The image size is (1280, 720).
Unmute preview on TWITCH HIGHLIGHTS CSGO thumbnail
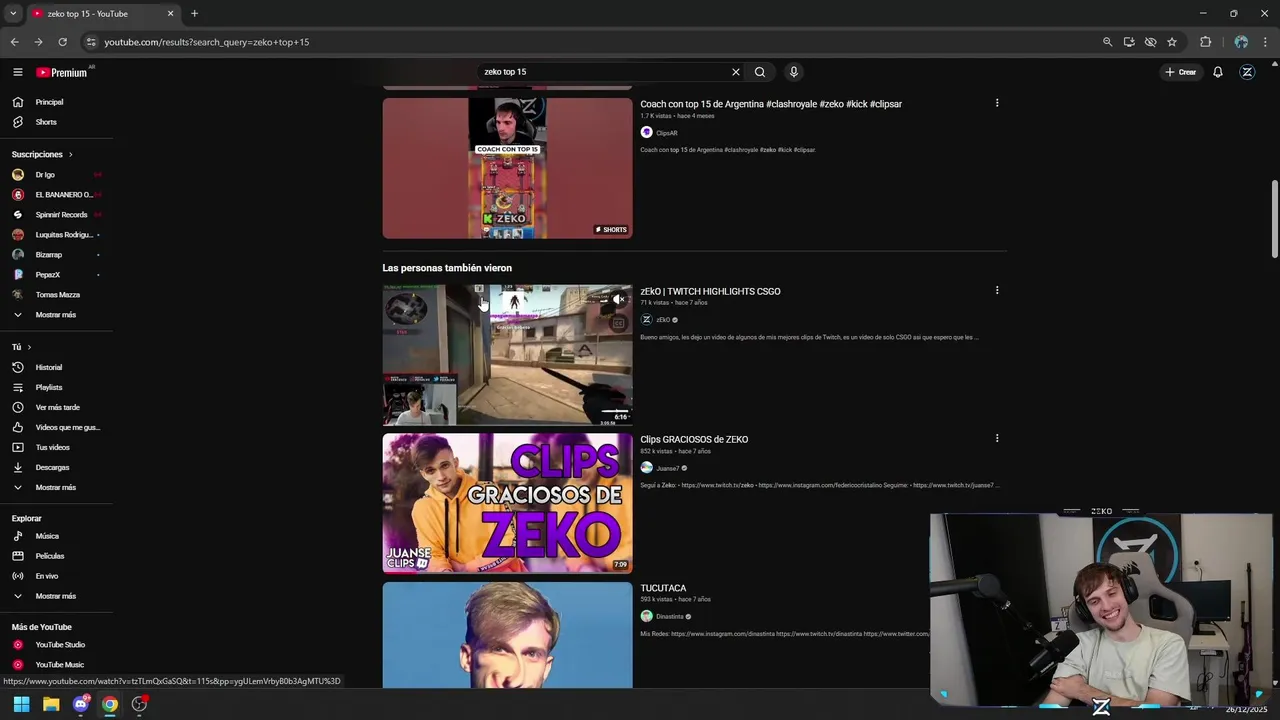619,299
